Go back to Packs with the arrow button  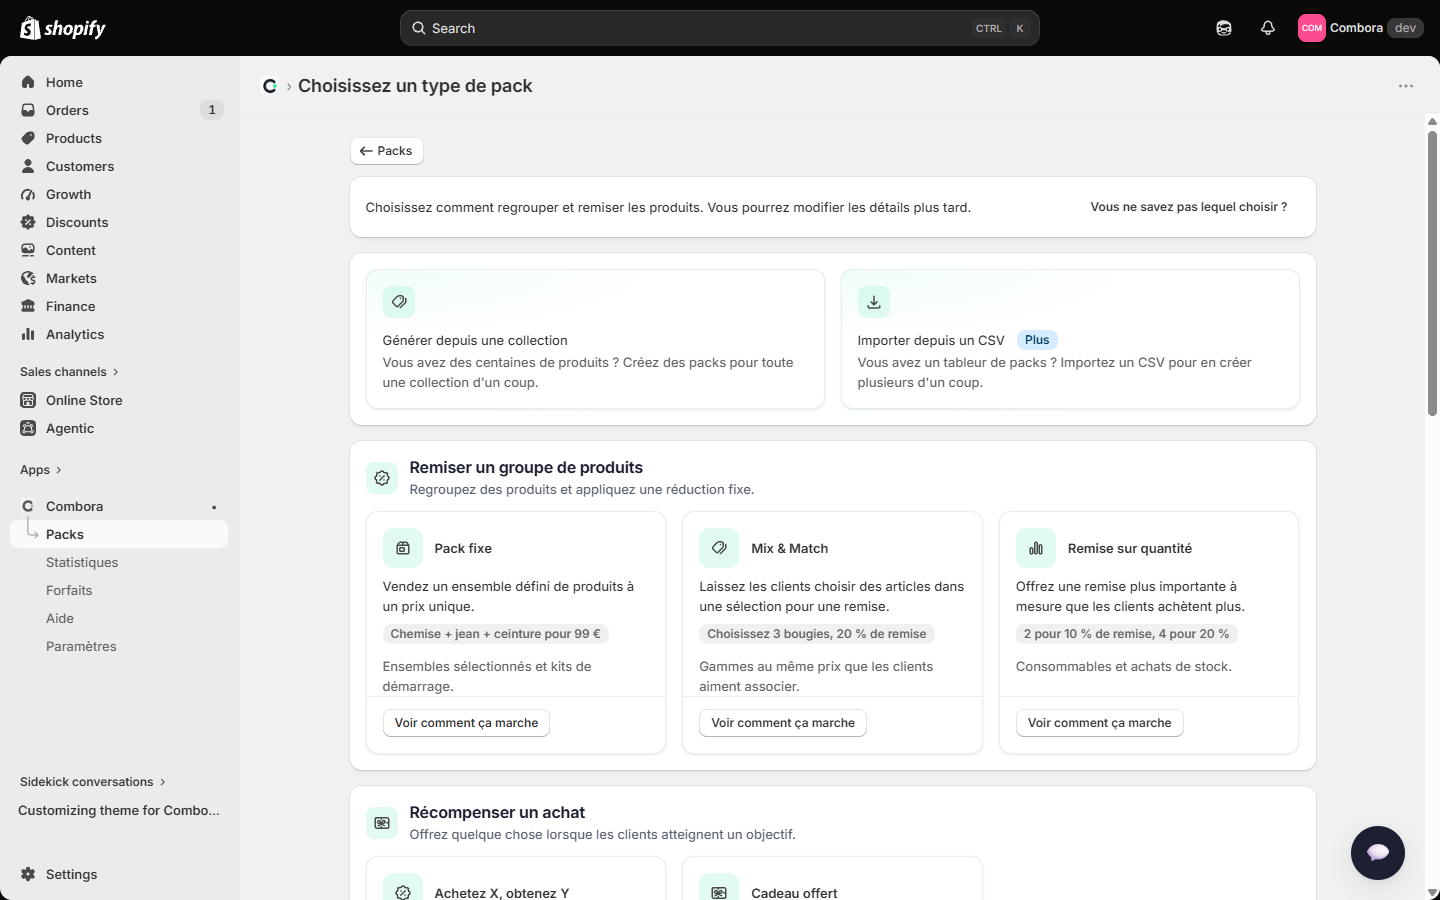point(387,151)
